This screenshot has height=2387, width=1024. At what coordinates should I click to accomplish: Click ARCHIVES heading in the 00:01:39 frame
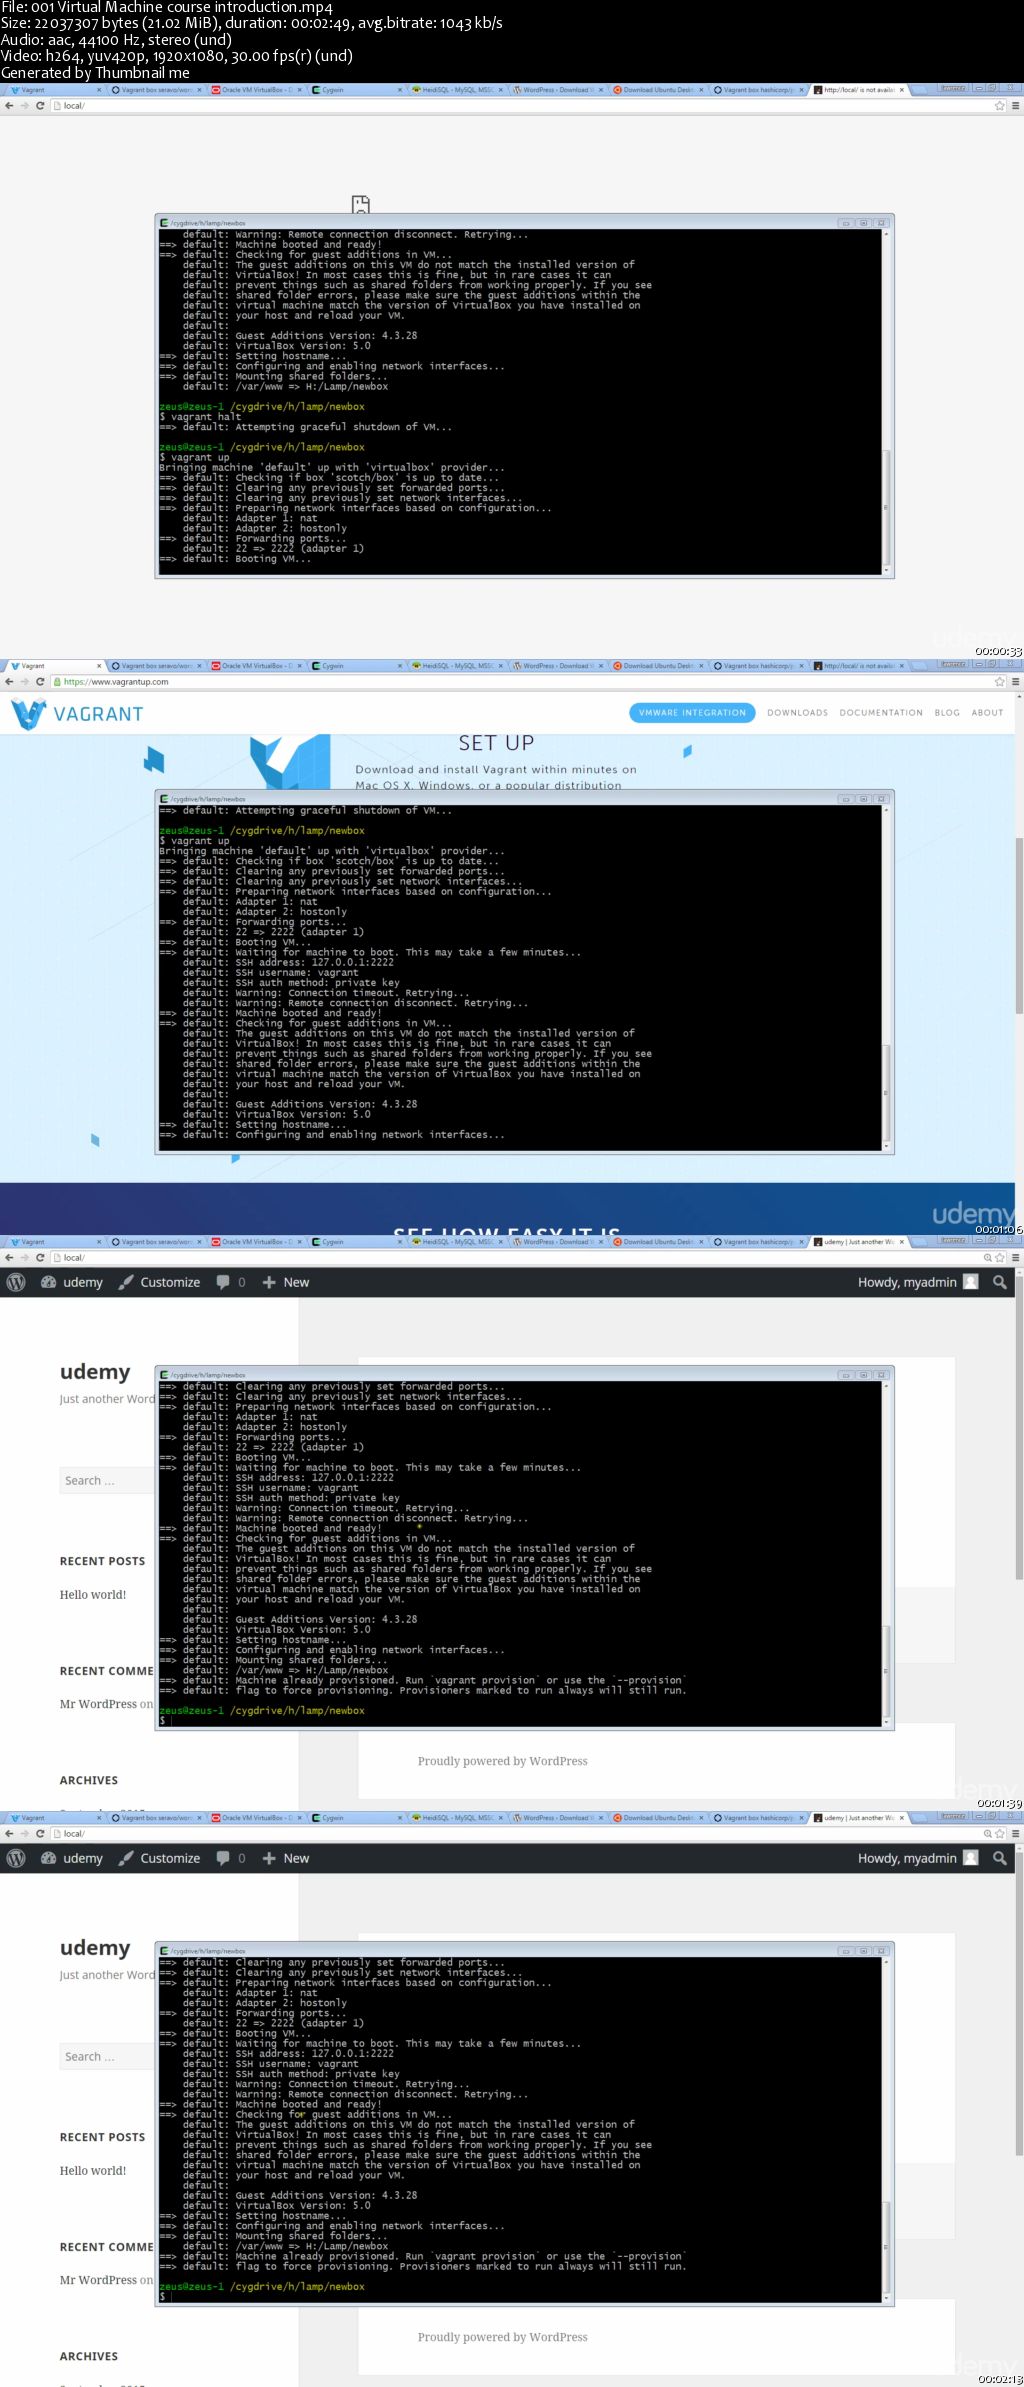[89, 1780]
